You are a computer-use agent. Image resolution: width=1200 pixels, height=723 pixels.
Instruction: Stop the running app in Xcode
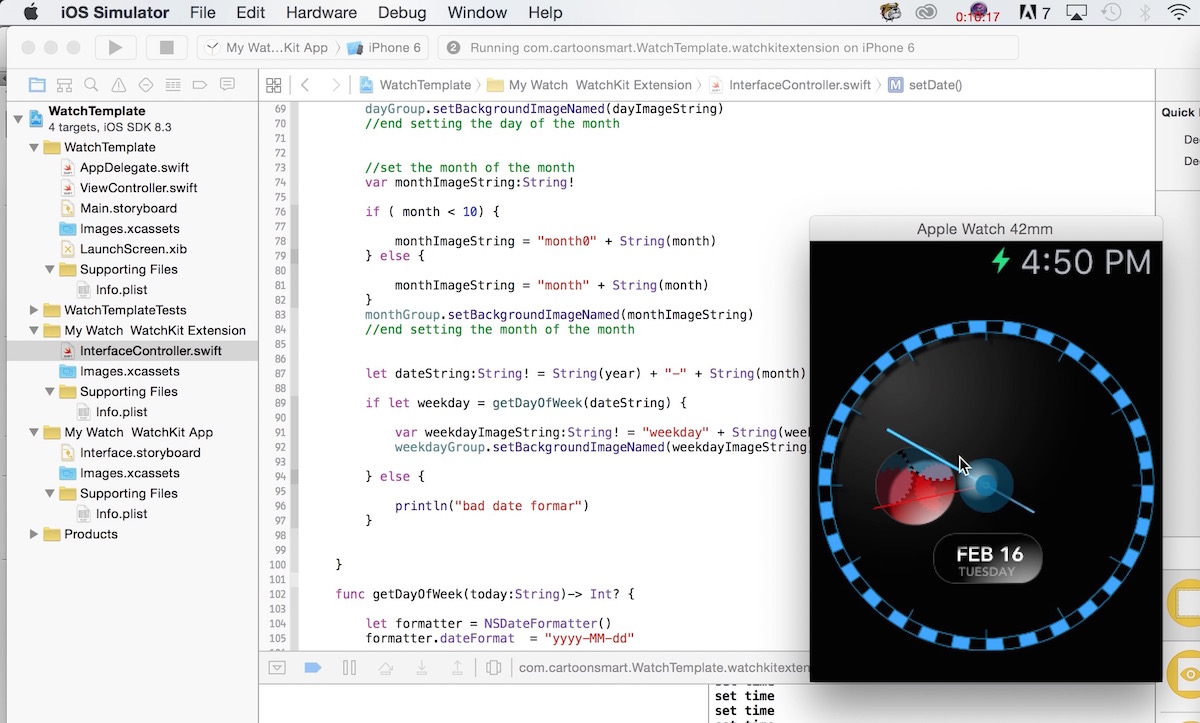pos(167,47)
